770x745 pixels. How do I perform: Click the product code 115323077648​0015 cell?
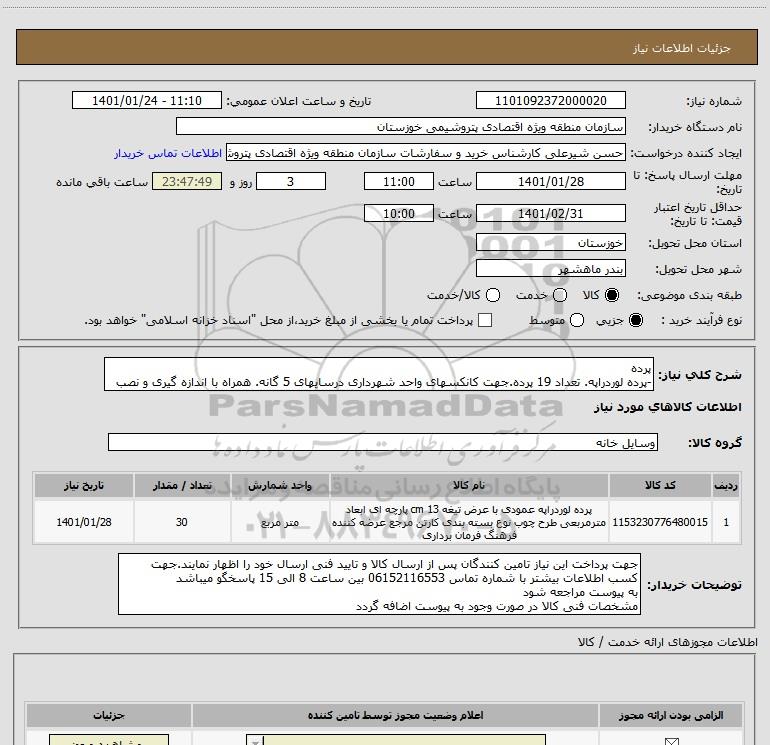tap(660, 522)
